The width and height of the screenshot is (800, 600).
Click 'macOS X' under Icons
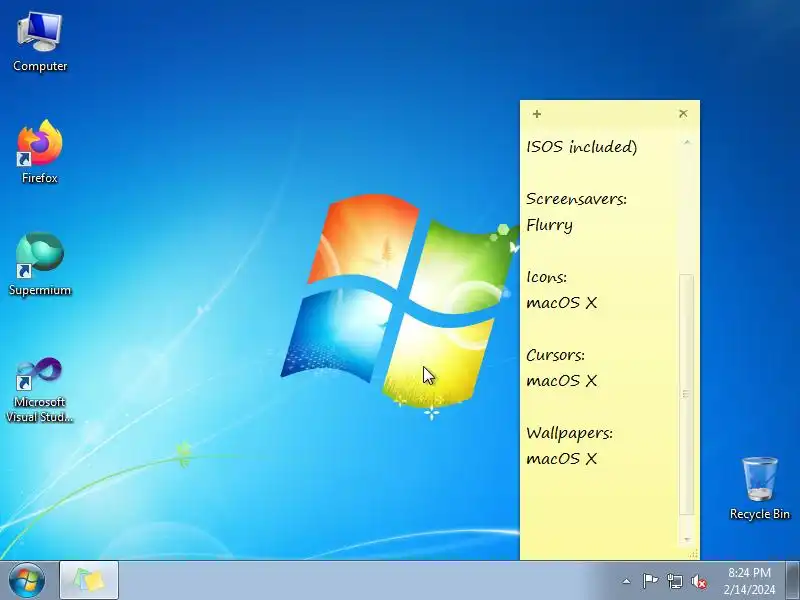562,303
